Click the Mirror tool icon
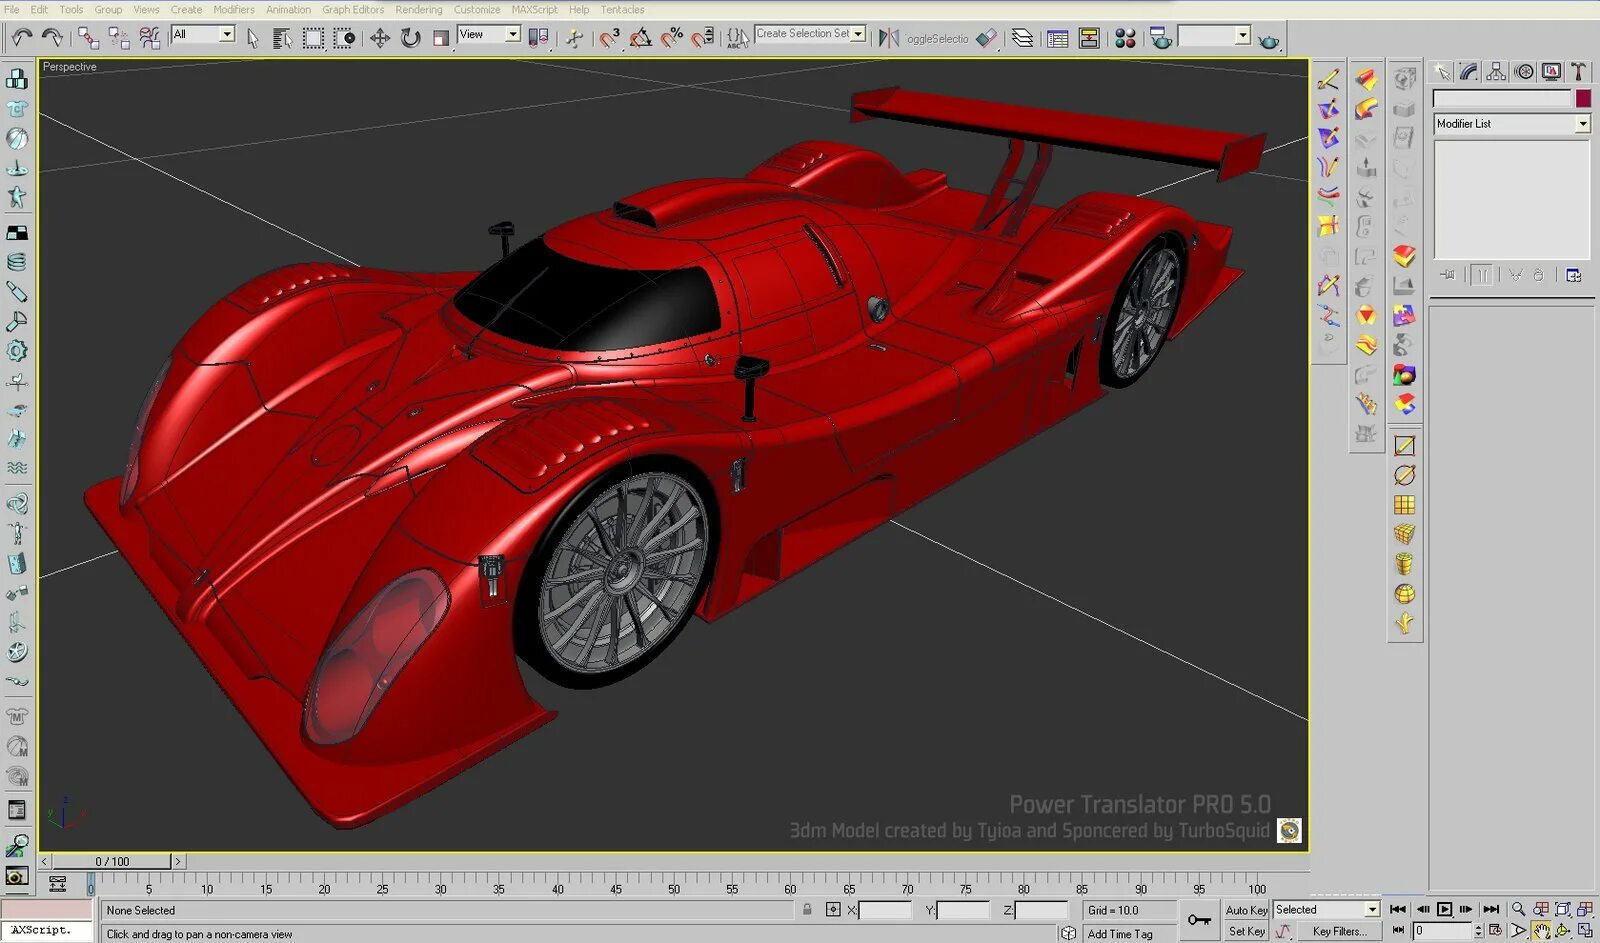Image resolution: width=1600 pixels, height=943 pixels. [888, 38]
